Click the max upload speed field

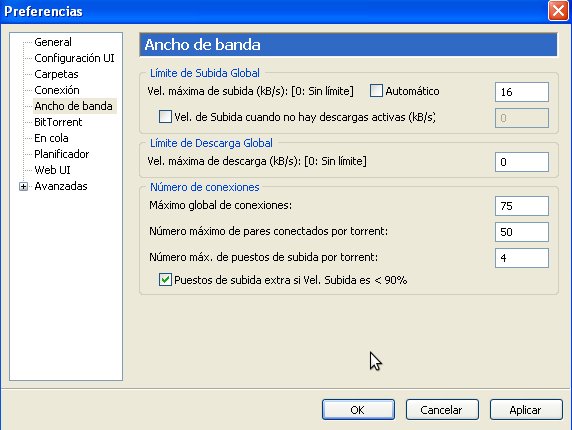(x=522, y=92)
